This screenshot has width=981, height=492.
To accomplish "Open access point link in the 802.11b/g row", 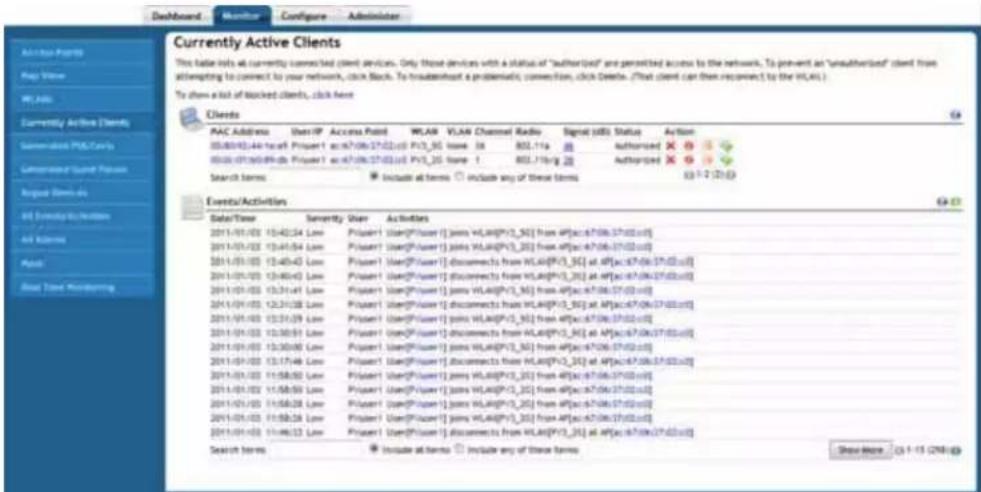I will [369, 160].
